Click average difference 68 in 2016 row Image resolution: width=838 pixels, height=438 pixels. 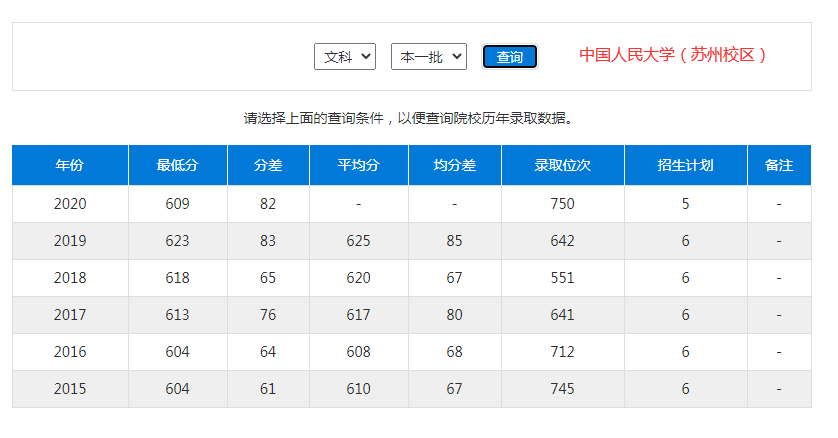point(454,352)
